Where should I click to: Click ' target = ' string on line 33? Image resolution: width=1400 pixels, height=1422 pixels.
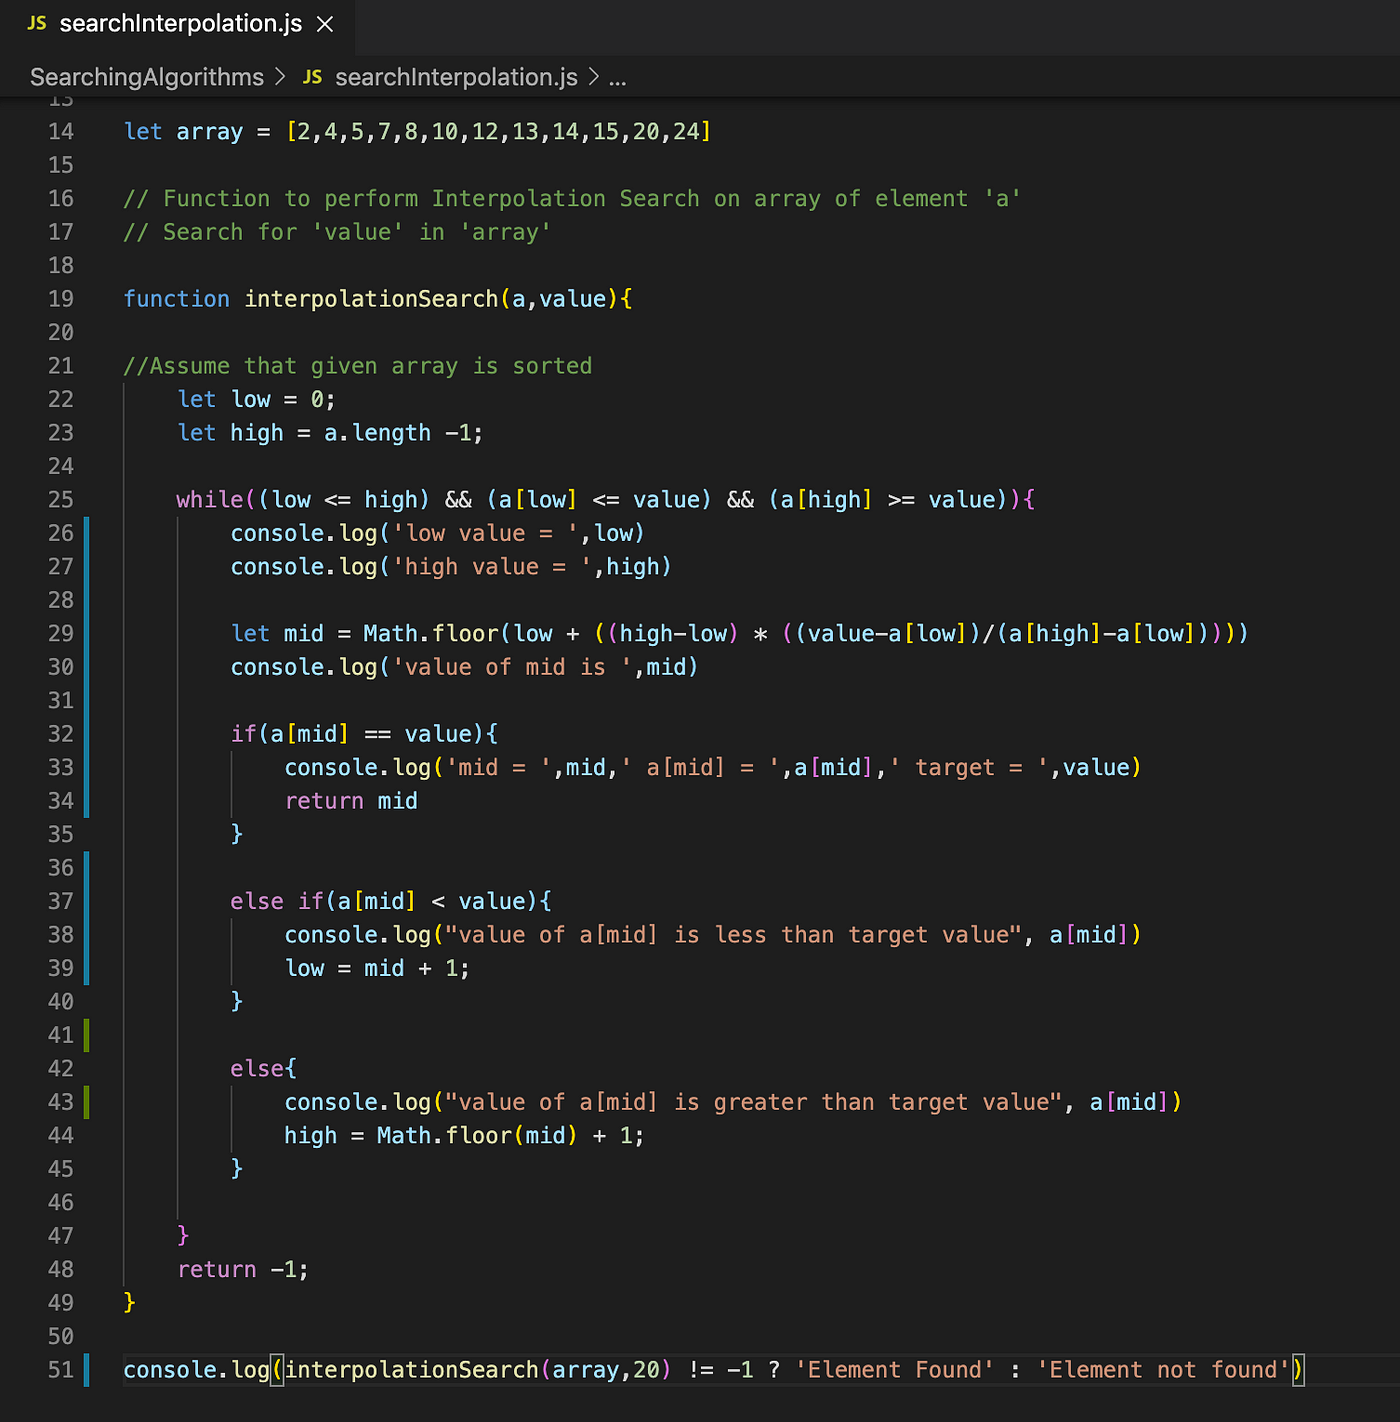[969, 768]
